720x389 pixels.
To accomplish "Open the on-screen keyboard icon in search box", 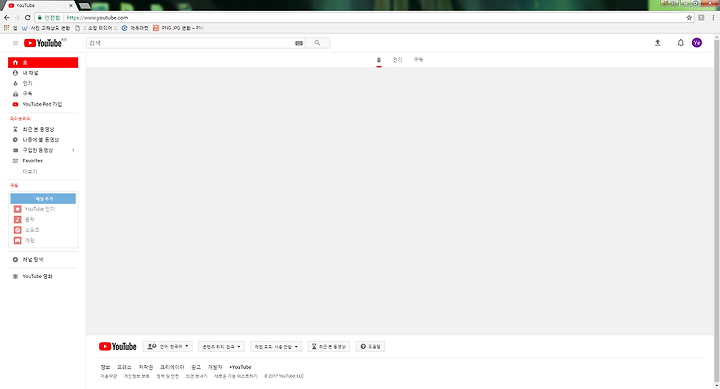I will tap(299, 43).
